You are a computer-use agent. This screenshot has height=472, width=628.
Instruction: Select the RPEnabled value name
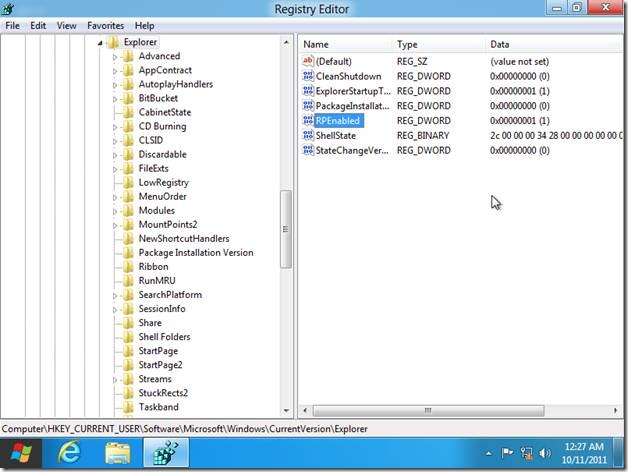click(x=338, y=121)
